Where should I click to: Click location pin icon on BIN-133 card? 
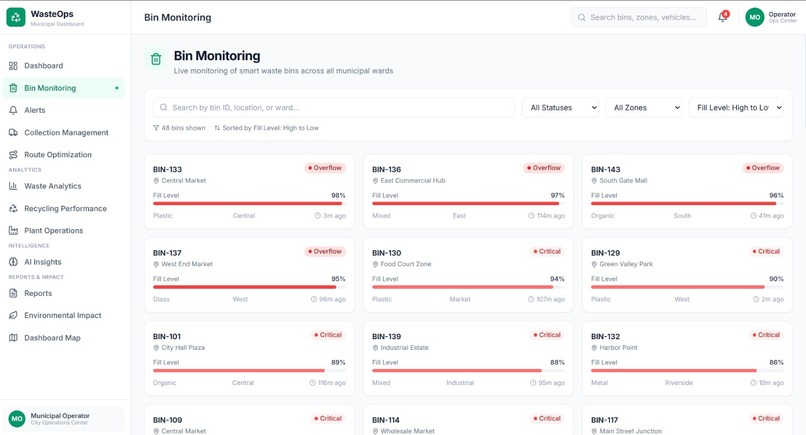click(x=156, y=181)
